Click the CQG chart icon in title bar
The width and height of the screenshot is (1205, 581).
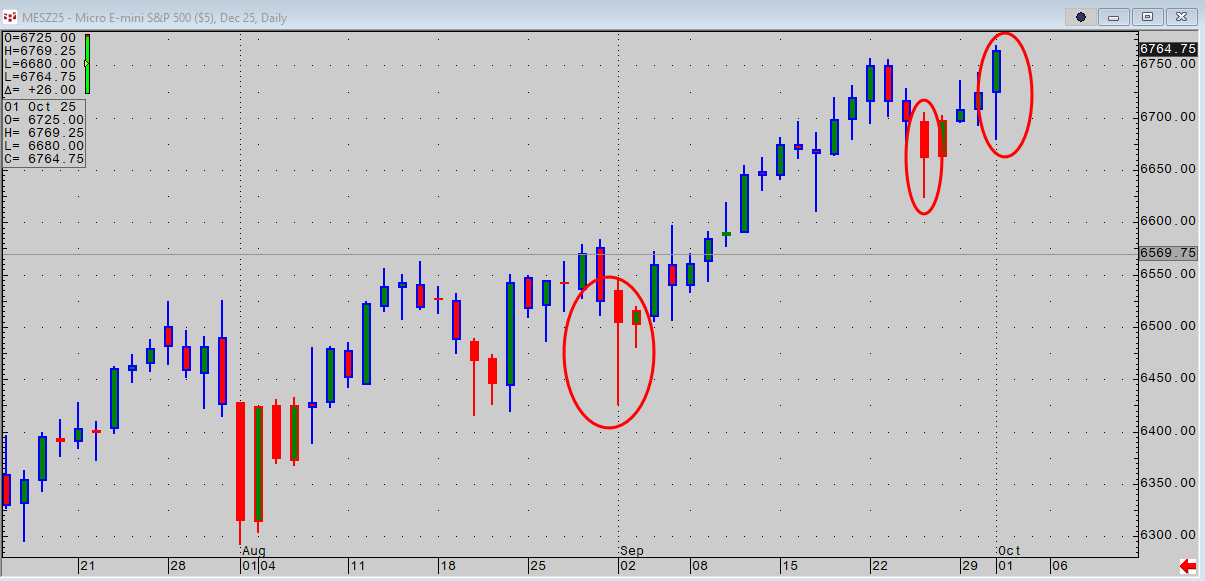tap(10, 17)
